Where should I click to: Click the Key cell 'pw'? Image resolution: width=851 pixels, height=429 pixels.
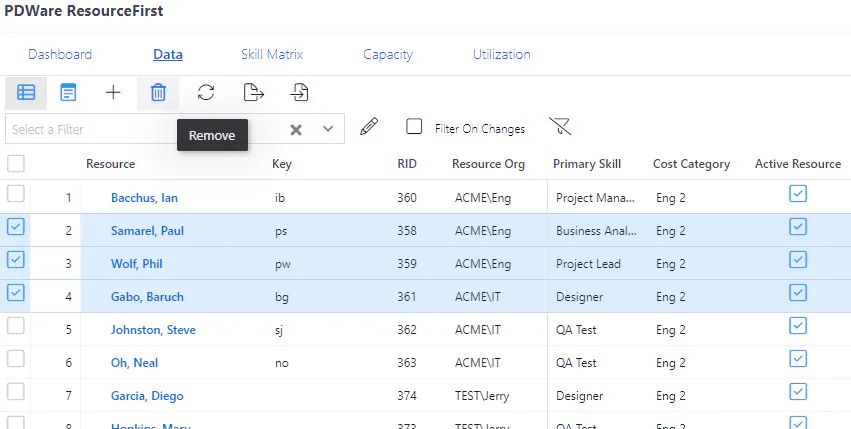tap(283, 264)
